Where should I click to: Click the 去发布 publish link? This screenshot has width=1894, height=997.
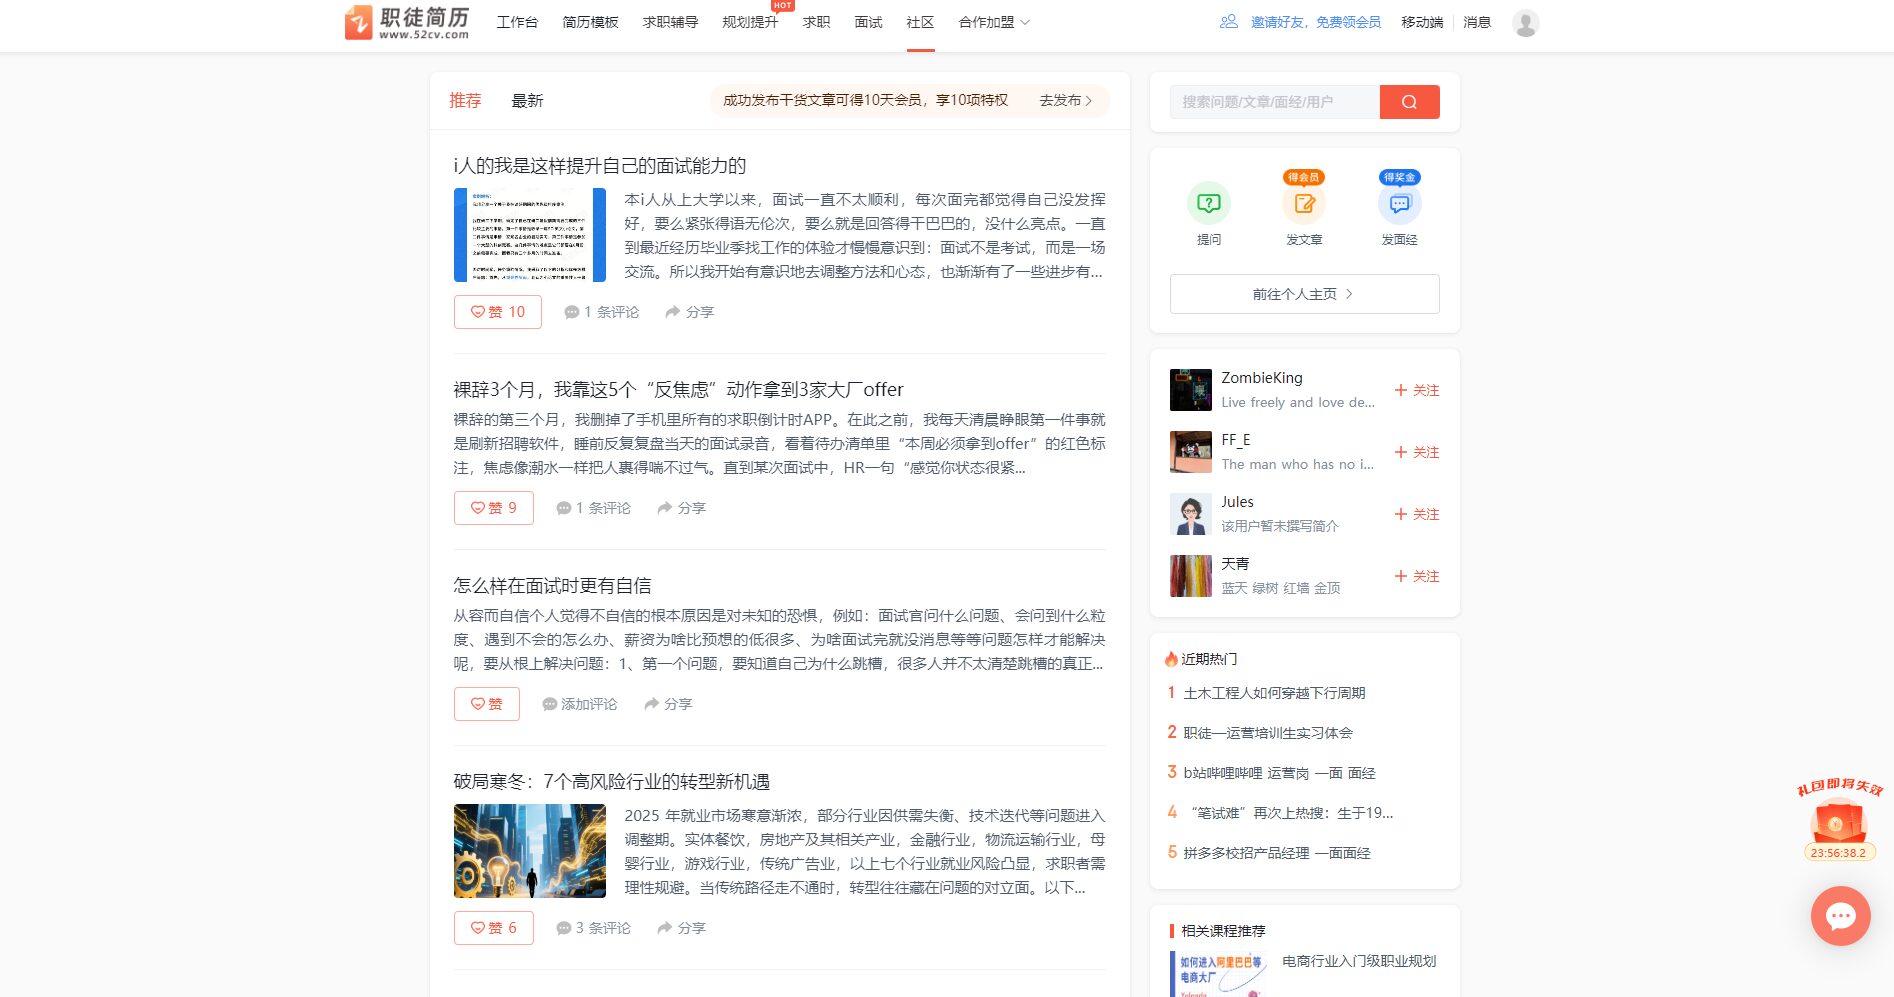tap(1059, 101)
